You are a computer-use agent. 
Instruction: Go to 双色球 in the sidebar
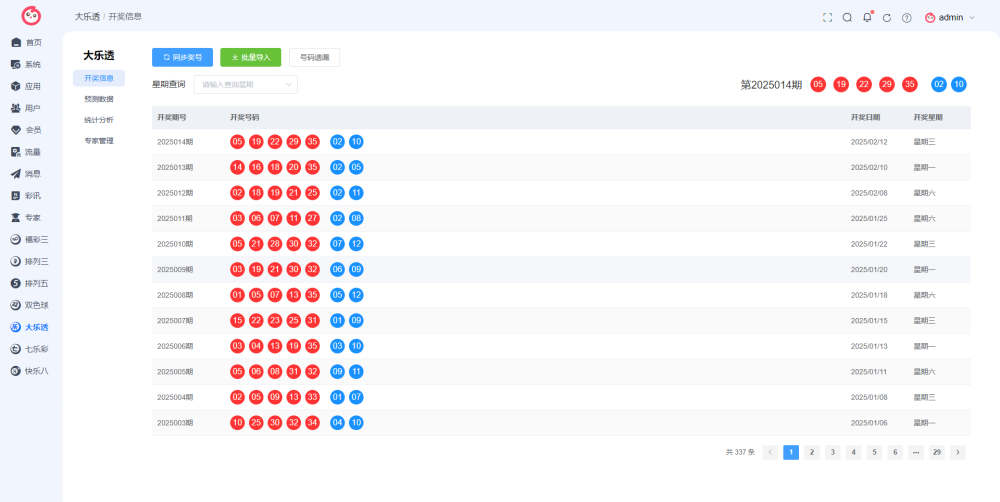click(x=30, y=305)
